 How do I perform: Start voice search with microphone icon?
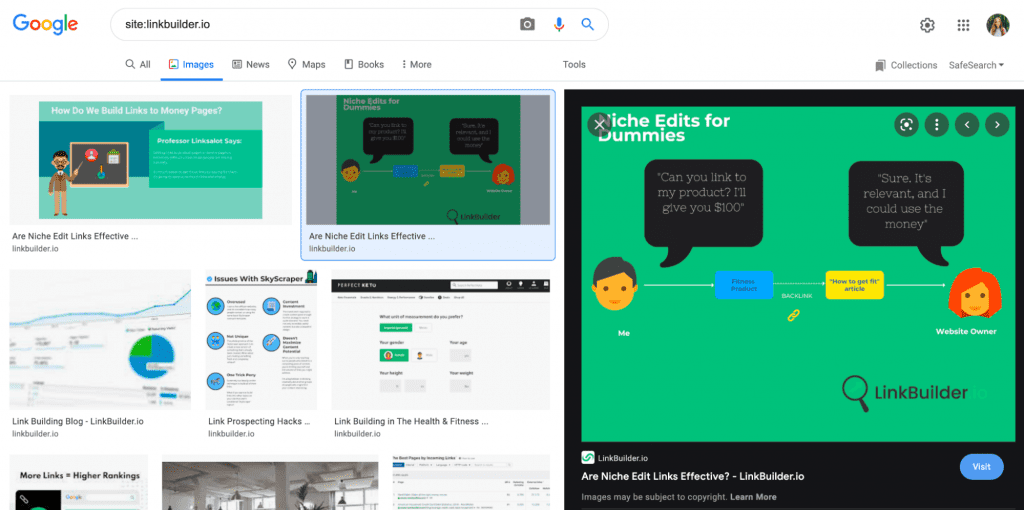coord(558,25)
